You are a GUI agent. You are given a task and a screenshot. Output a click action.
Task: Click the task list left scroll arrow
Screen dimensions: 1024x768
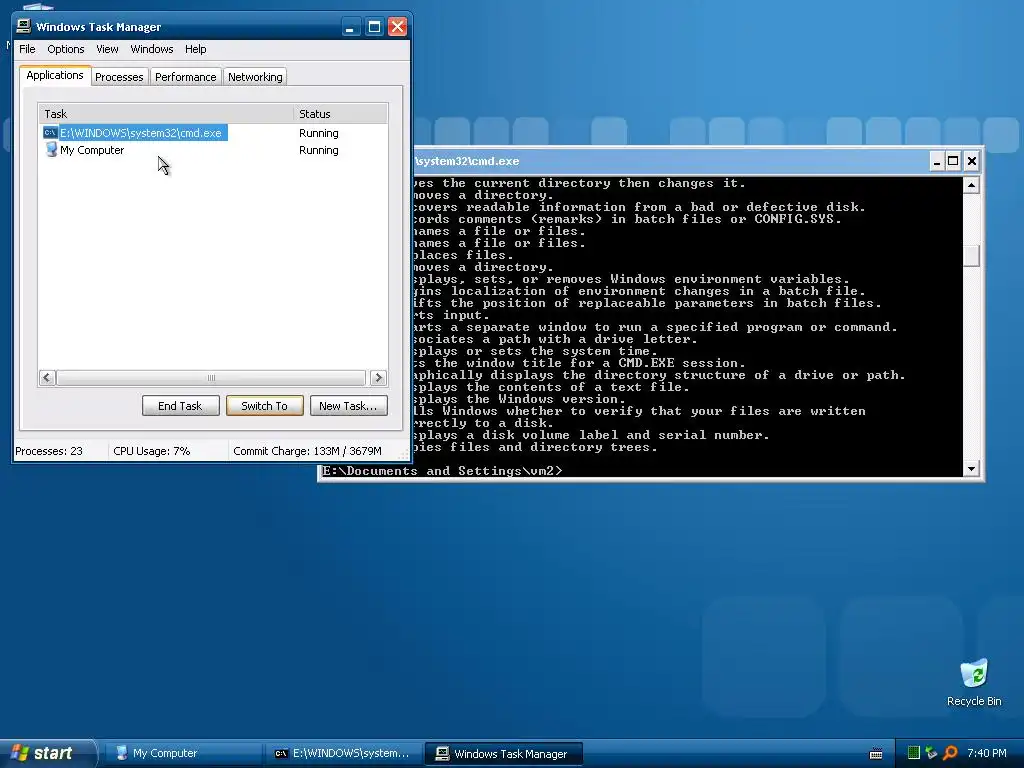47,378
